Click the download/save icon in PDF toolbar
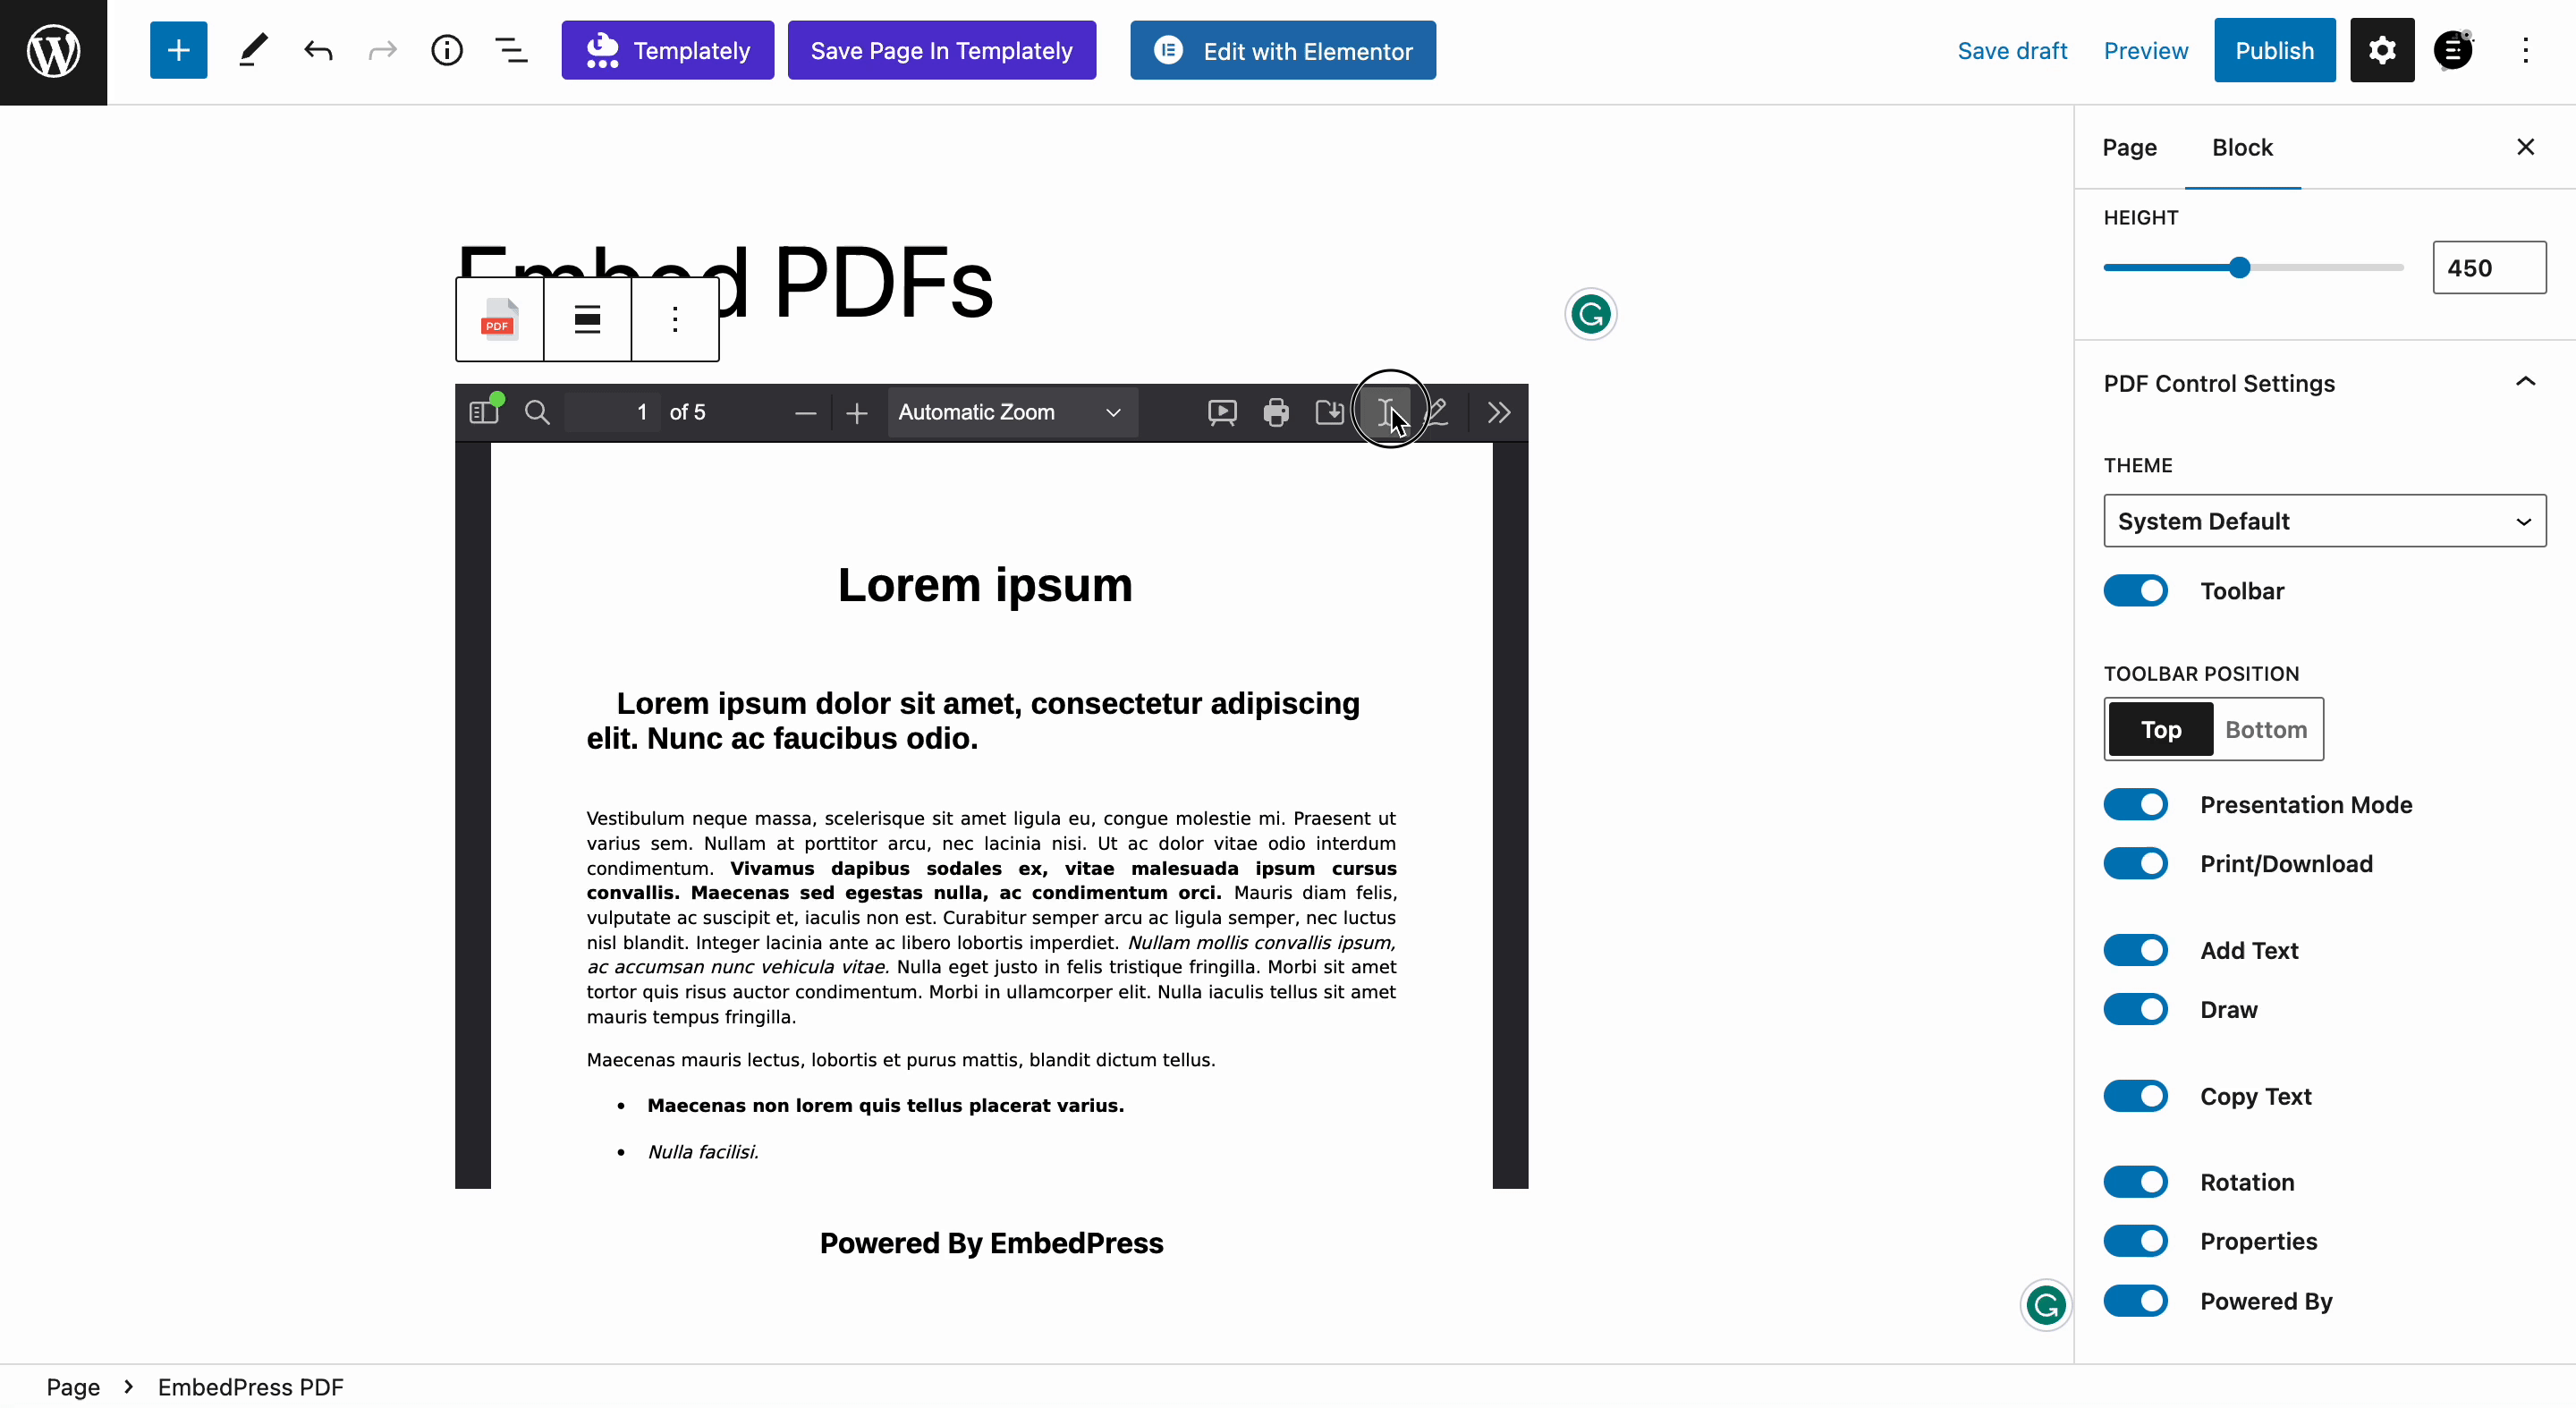 1330,411
